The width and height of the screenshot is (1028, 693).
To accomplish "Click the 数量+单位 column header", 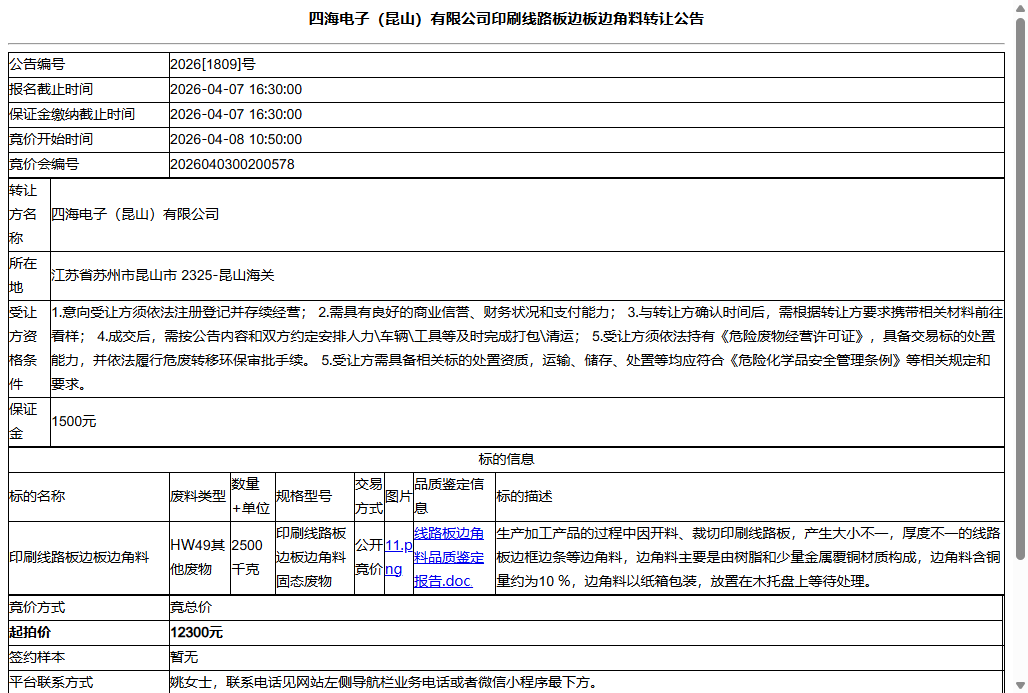I will coord(252,496).
